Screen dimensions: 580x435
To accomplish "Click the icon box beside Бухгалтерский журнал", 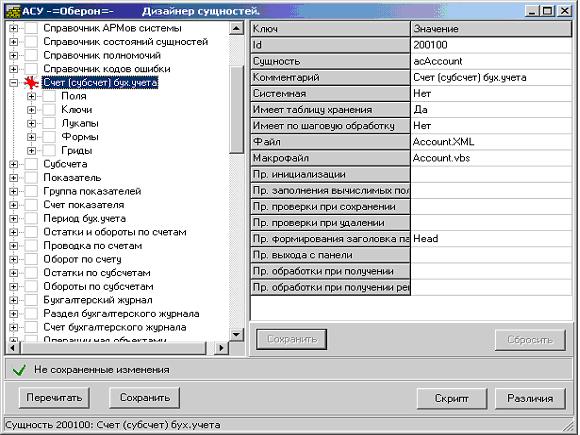I will pyautogui.click(x=31, y=300).
